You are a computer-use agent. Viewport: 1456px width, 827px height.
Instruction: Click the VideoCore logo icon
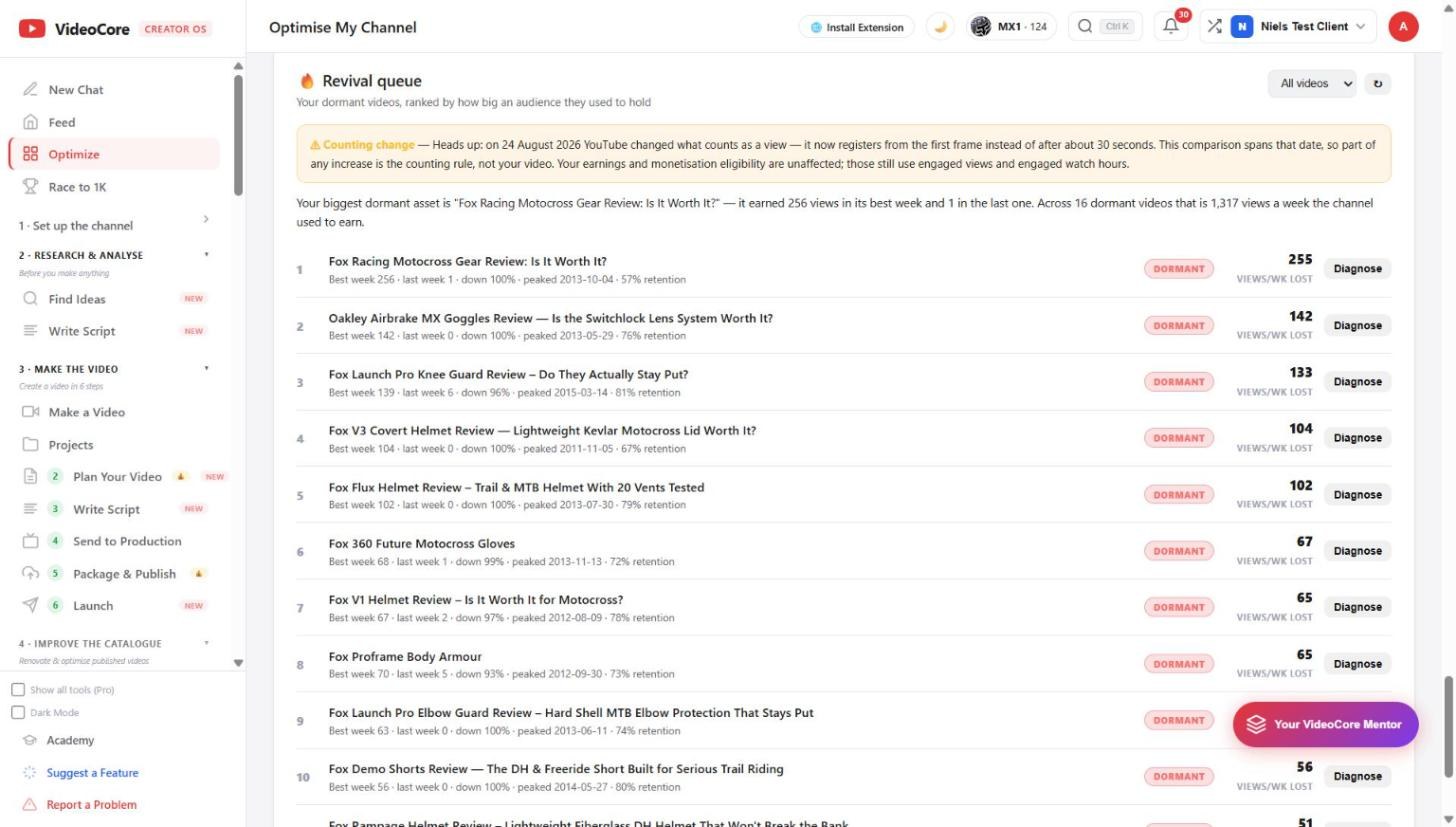click(32, 28)
